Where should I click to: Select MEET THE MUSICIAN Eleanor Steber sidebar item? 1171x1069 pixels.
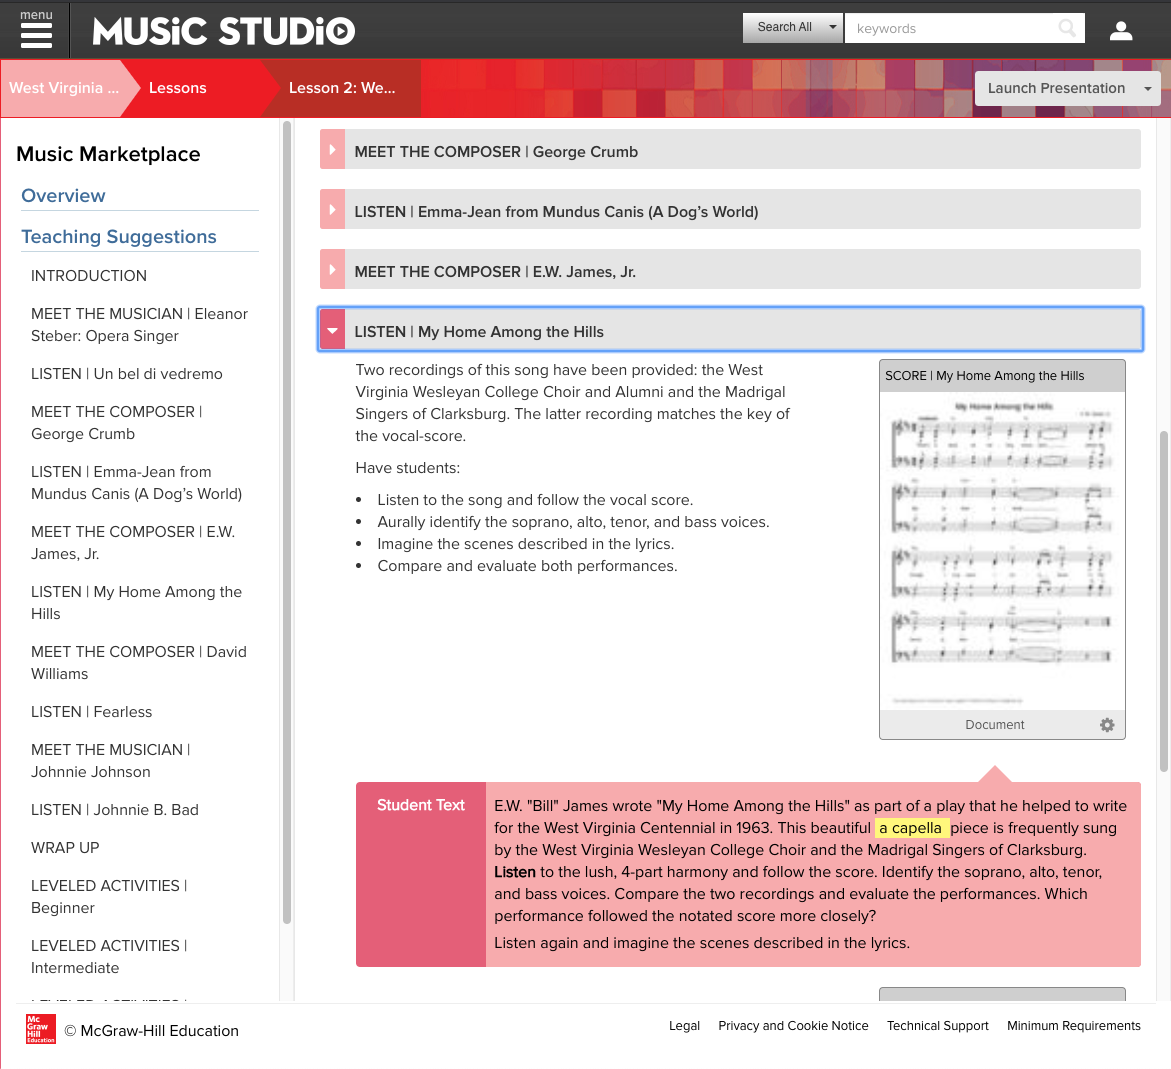[x=140, y=325]
